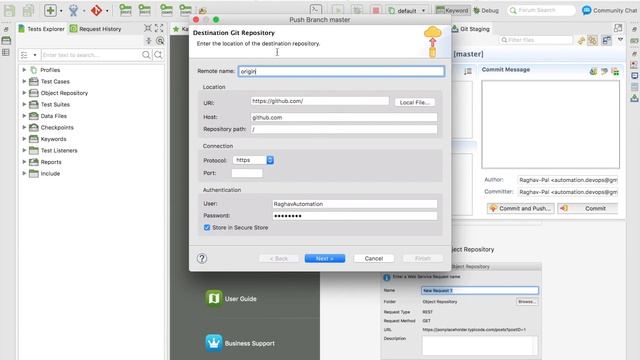
Task: Open the default profile dropdown
Action: tap(407, 11)
